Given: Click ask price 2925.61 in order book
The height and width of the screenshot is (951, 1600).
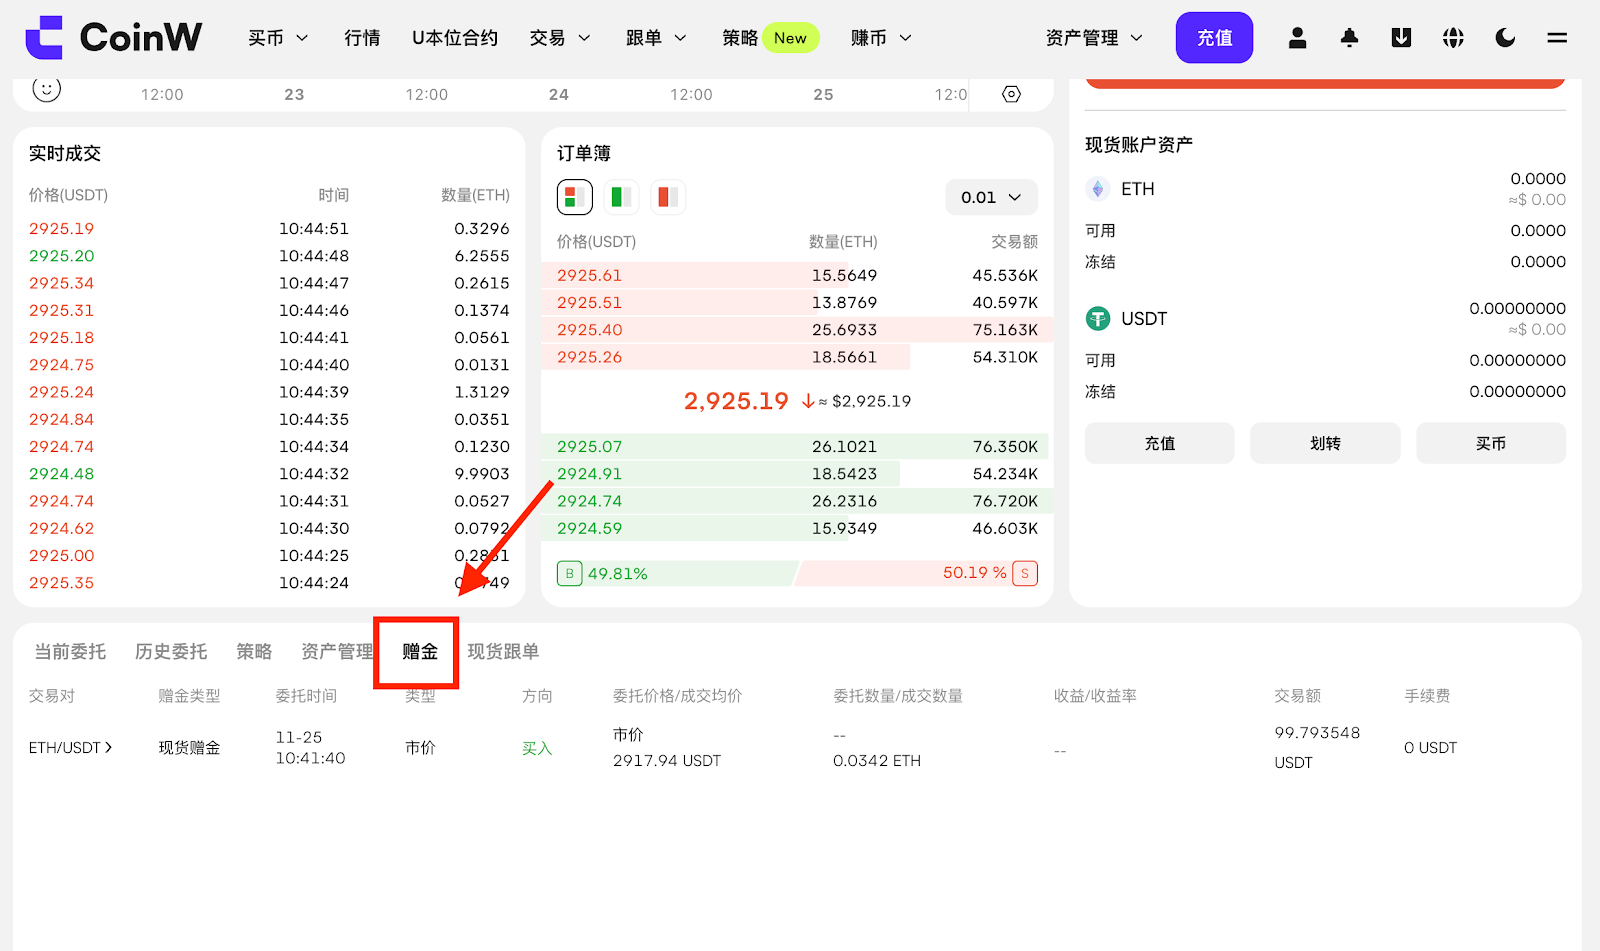Looking at the screenshot, I should [x=589, y=275].
